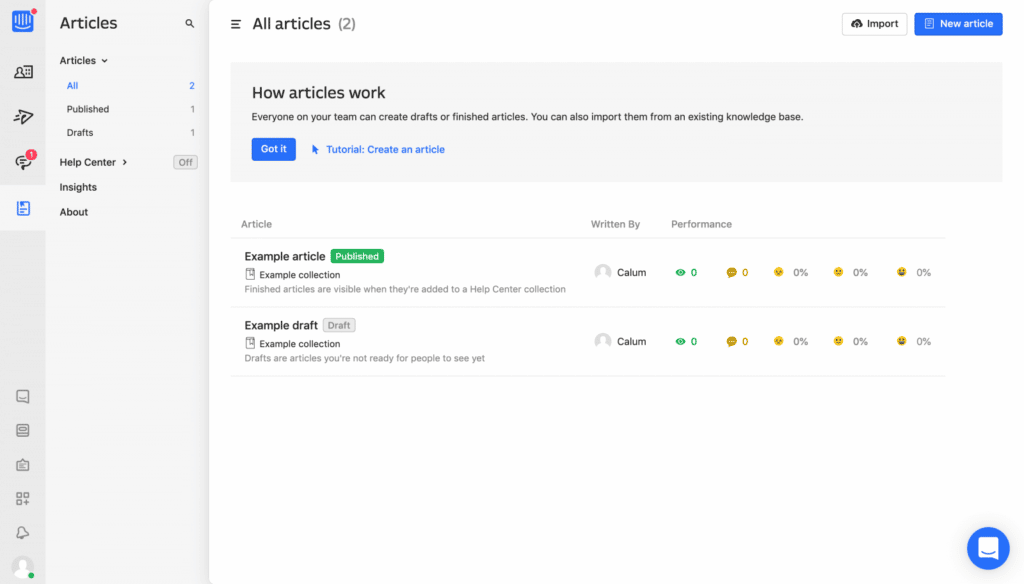
Task: Click the search magnifier in Articles panel
Action: (190, 23)
